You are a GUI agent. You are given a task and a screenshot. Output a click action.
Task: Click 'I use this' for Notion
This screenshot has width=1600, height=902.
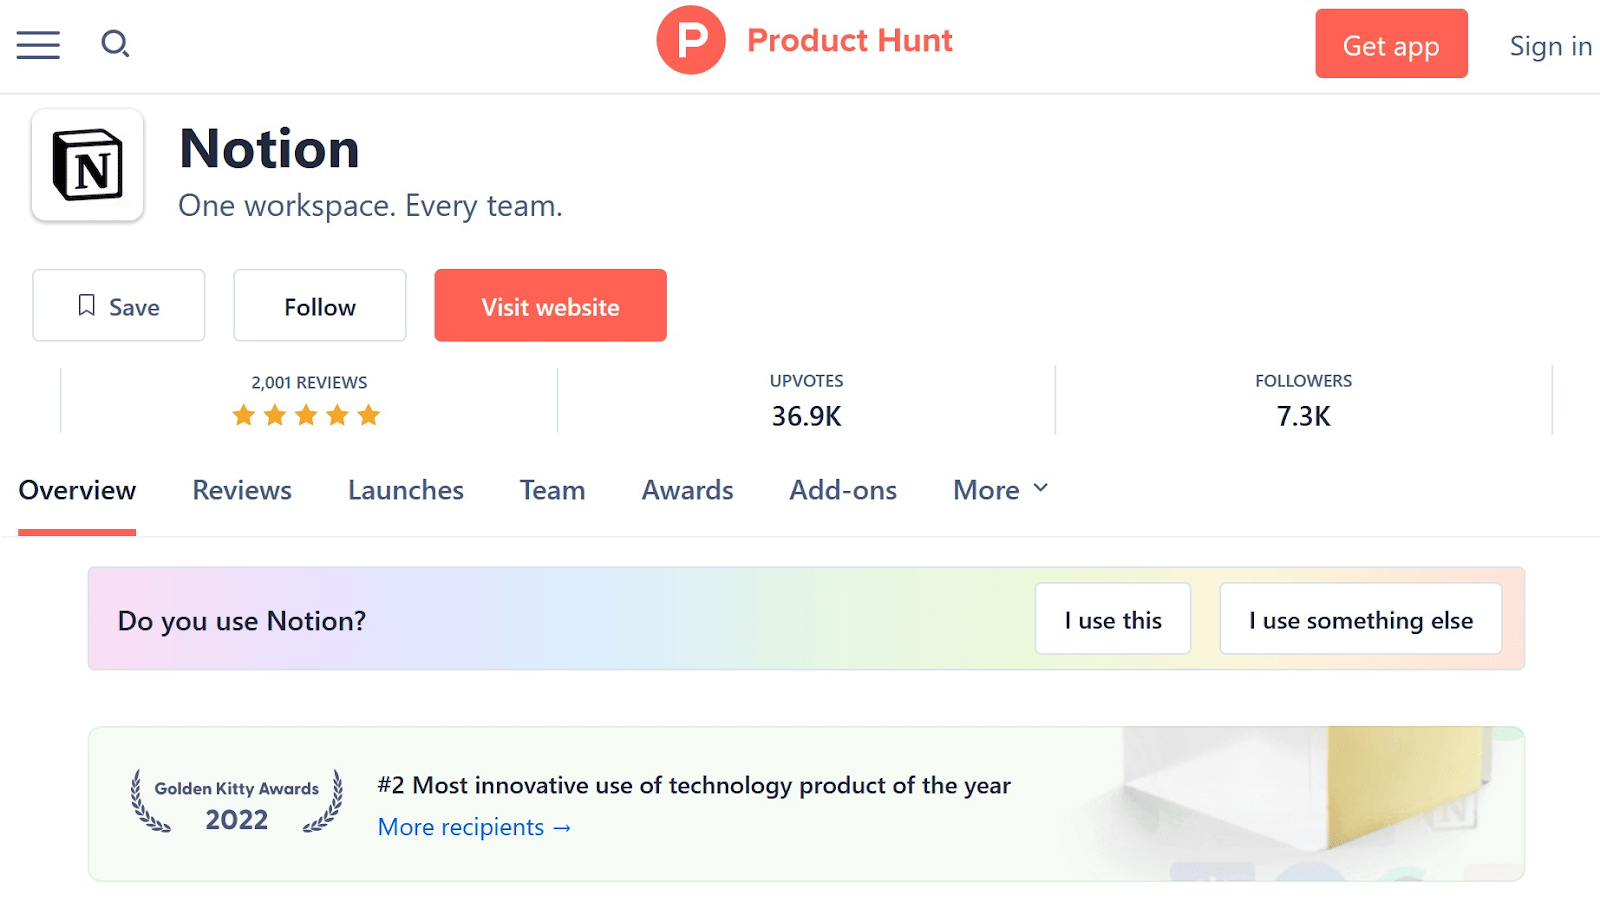[1112, 619]
